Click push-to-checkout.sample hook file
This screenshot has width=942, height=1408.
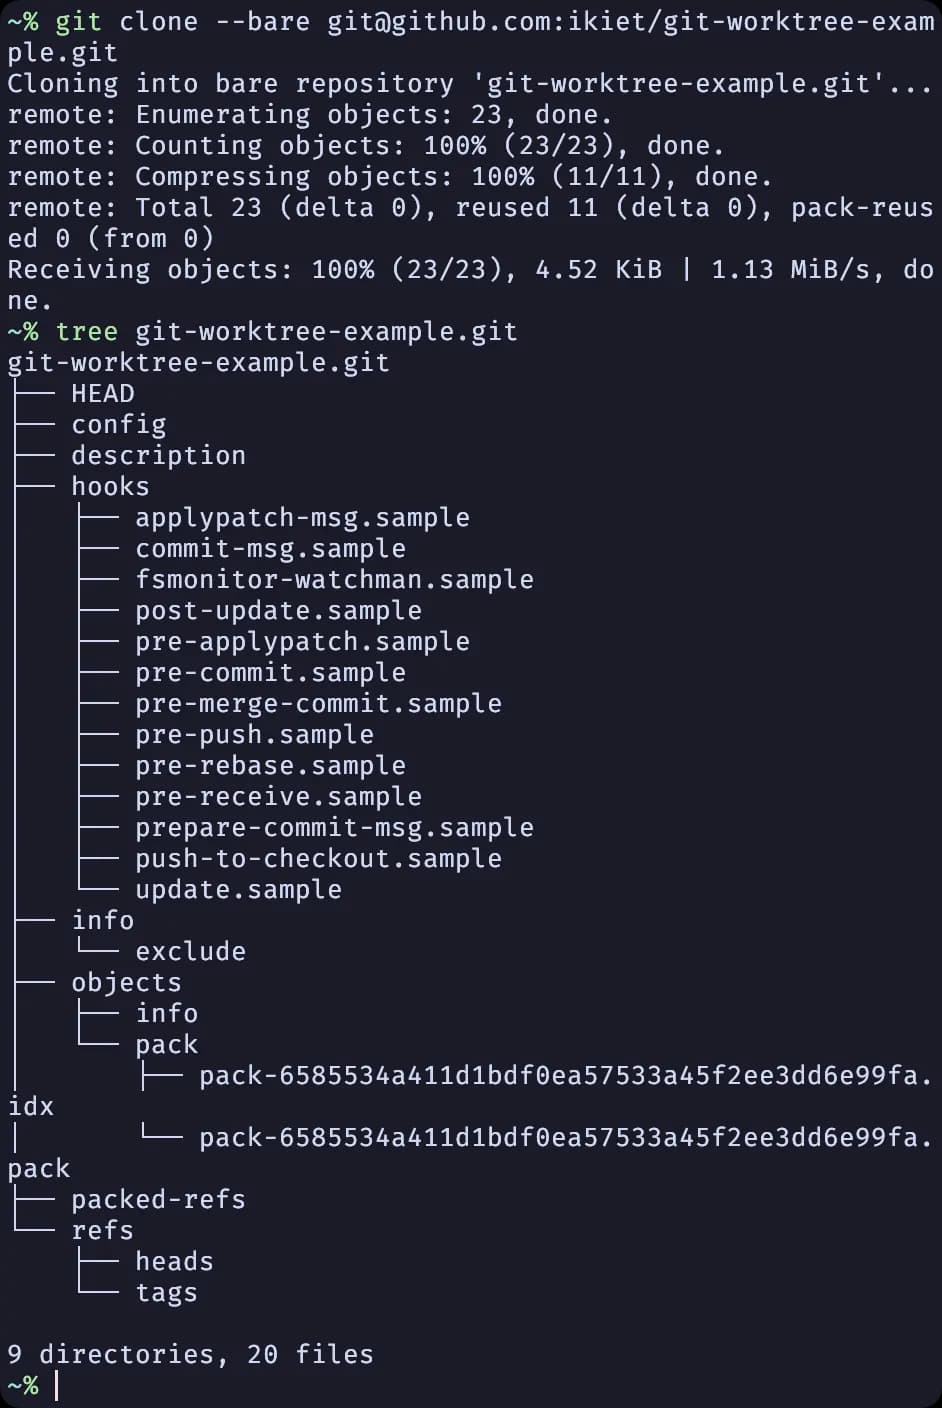[318, 858]
